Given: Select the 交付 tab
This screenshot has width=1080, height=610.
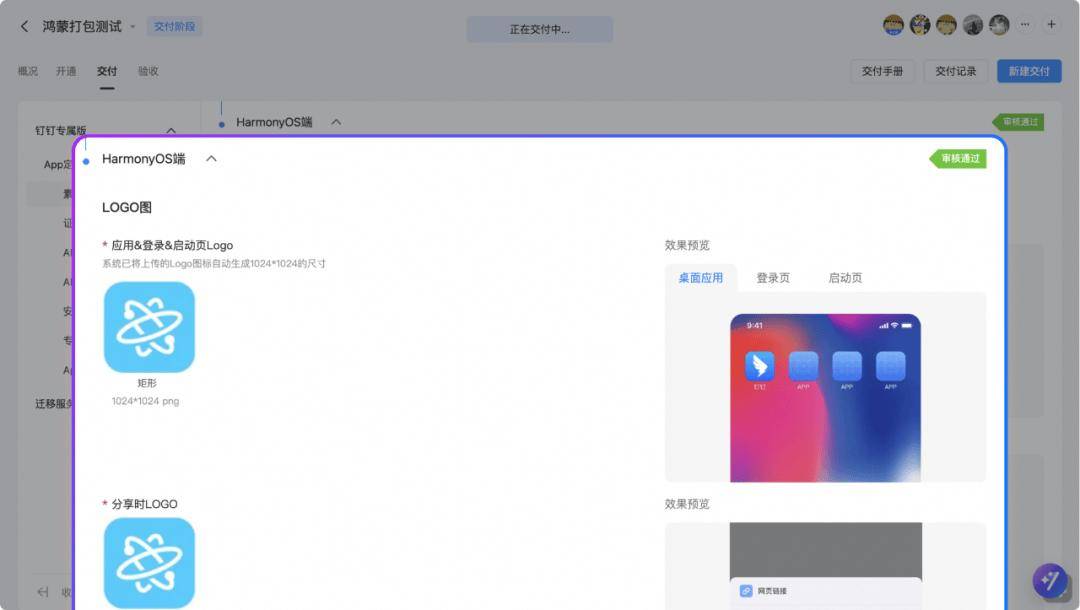Looking at the screenshot, I should pyautogui.click(x=107, y=71).
